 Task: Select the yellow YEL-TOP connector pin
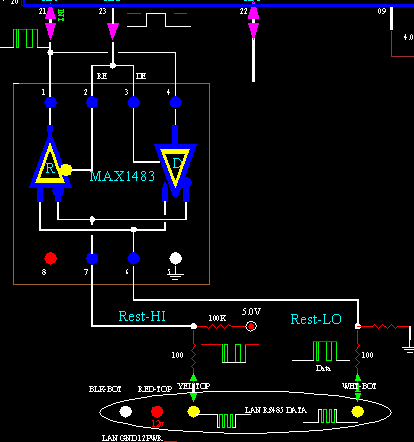coord(193,411)
